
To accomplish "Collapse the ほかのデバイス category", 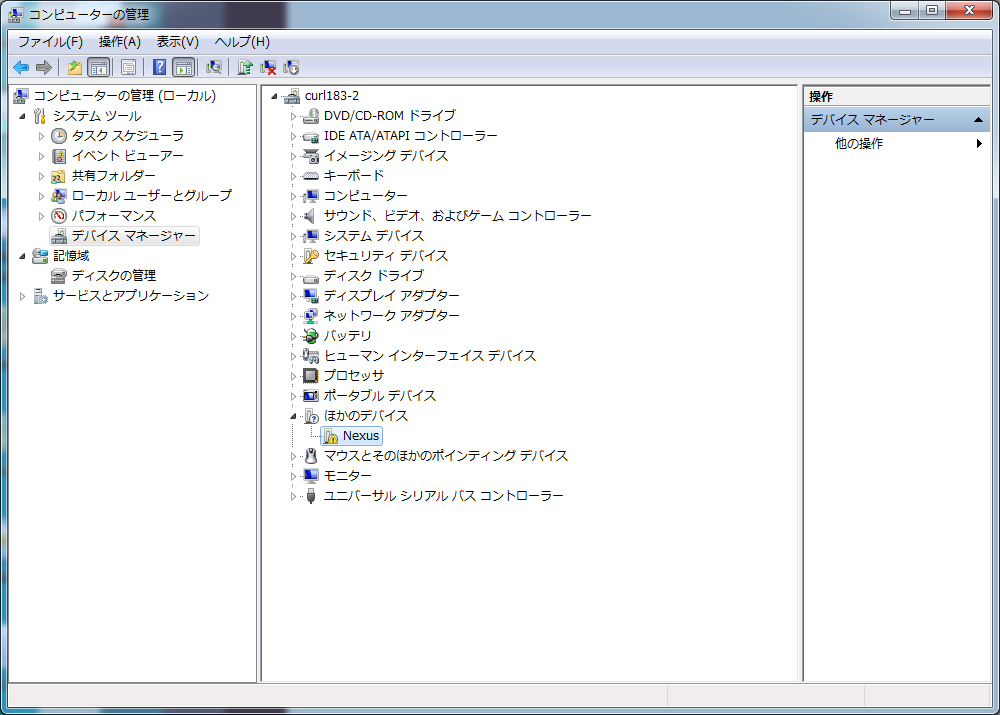I will point(294,416).
